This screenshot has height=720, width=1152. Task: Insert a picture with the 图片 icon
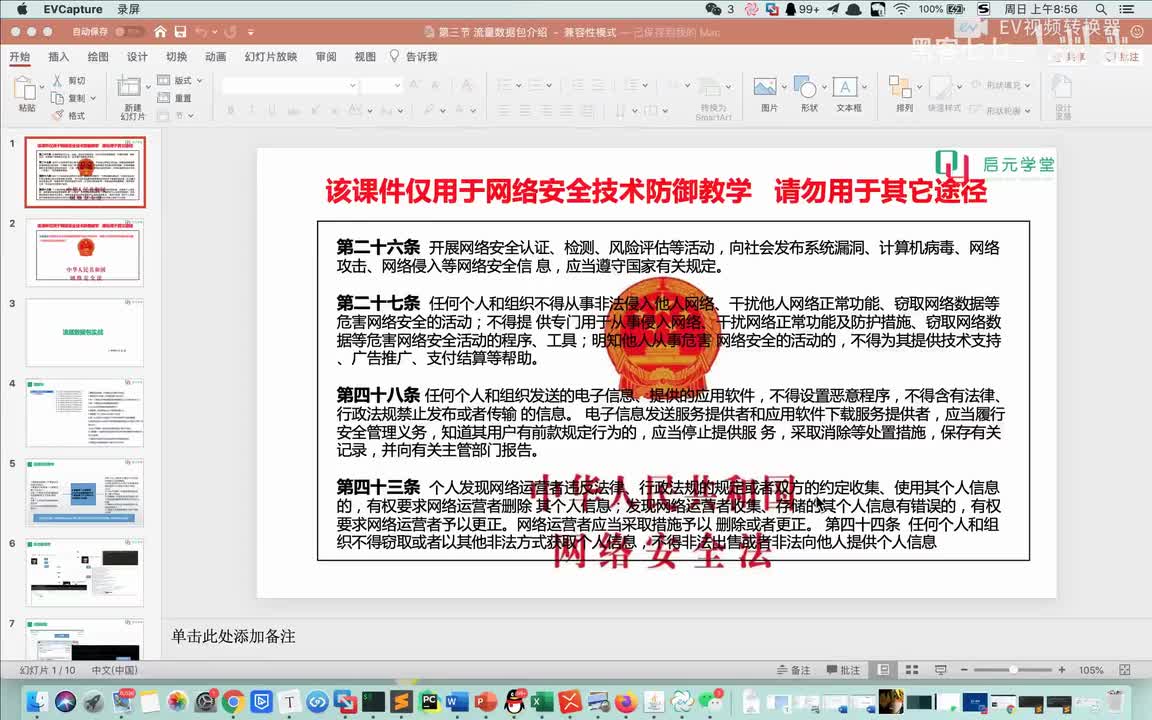click(x=765, y=87)
